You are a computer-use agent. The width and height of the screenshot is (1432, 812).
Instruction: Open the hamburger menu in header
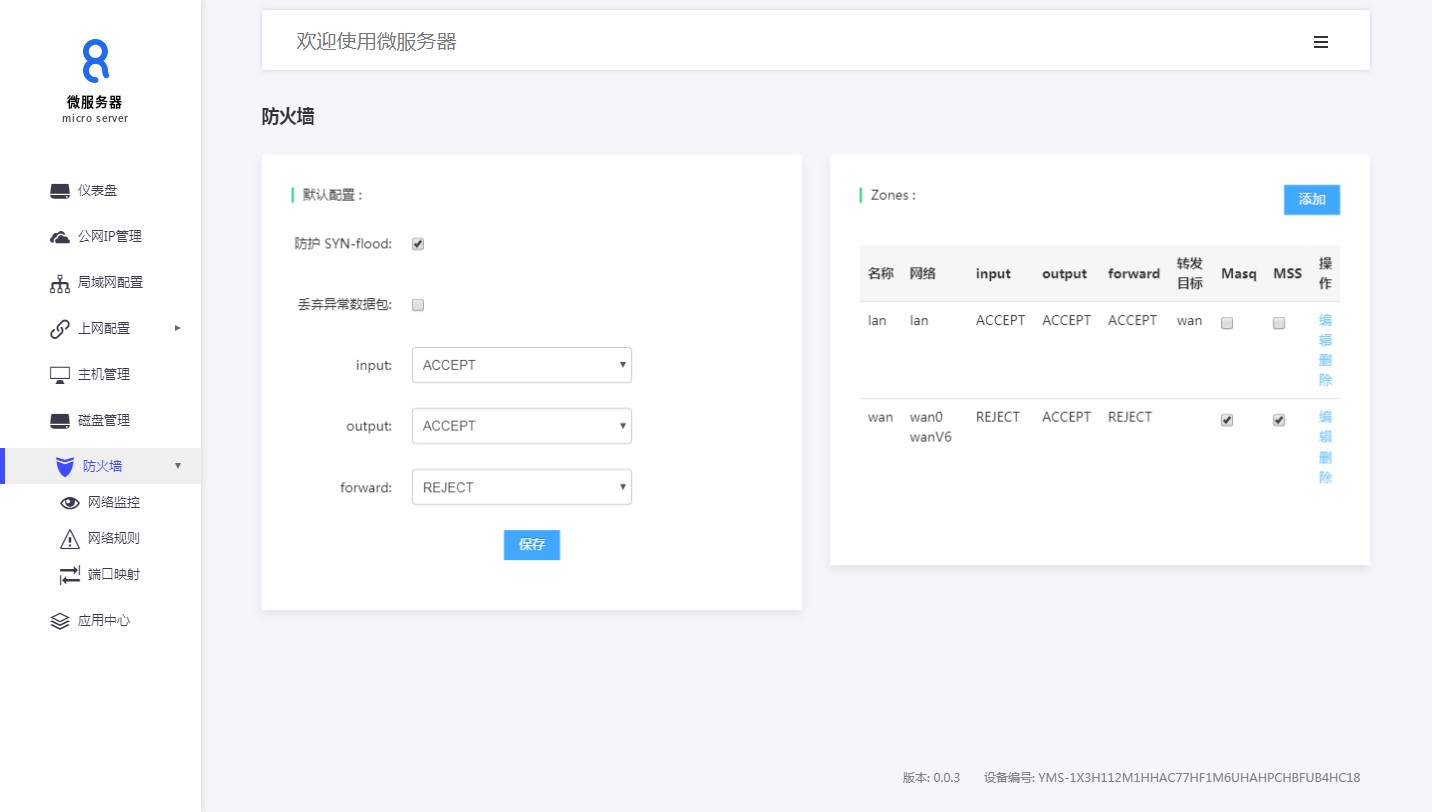(x=1320, y=42)
